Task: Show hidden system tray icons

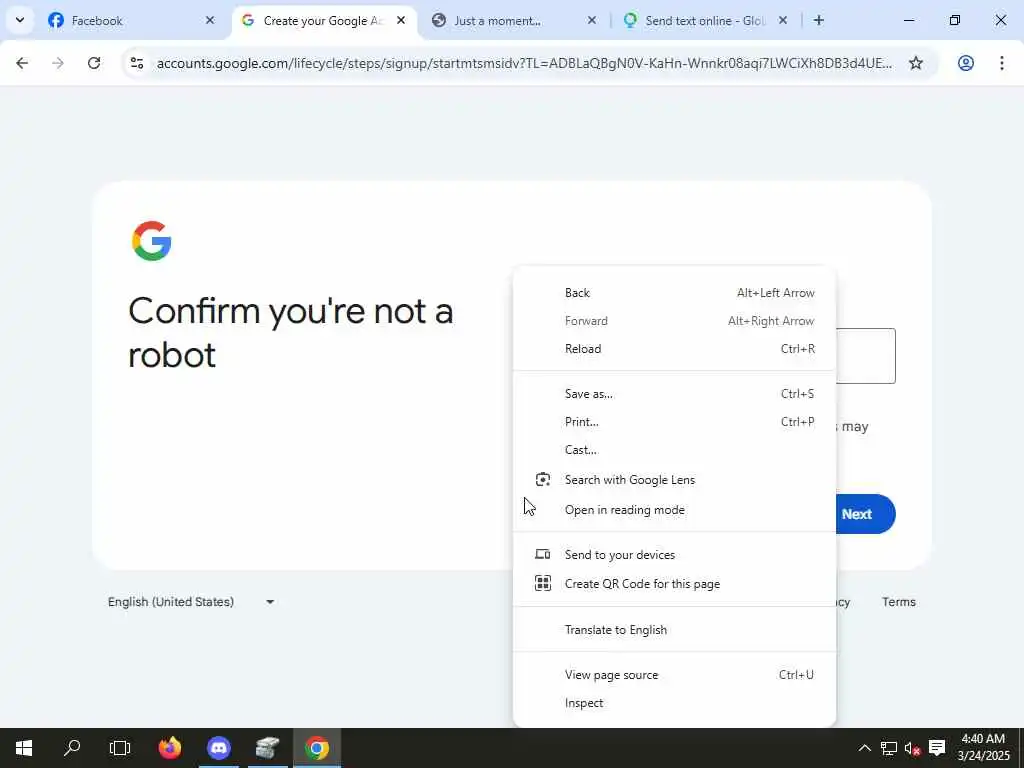Action: coord(864,748)
